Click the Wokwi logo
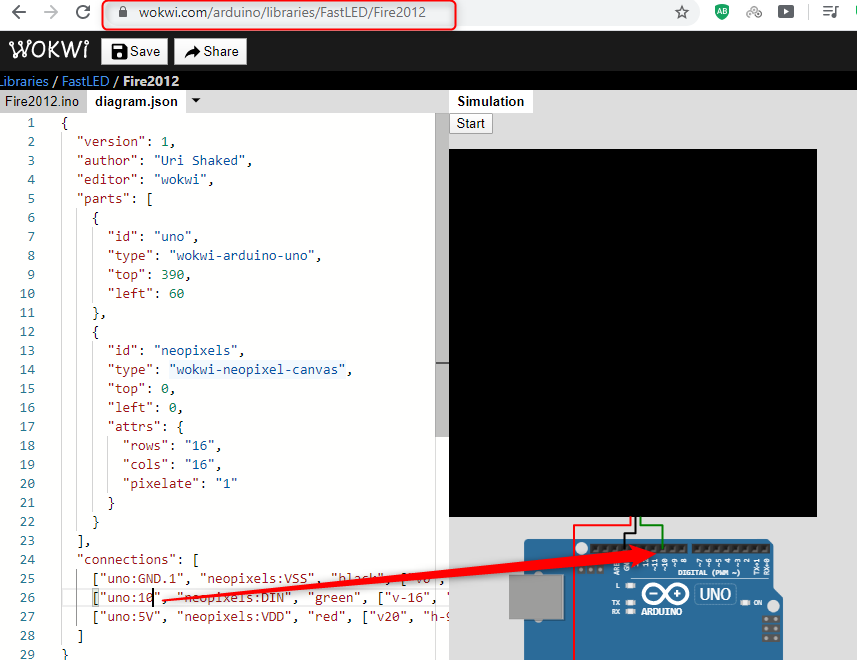Image resolution: width=857 pixels, height=660 pixels. (48, 48)
